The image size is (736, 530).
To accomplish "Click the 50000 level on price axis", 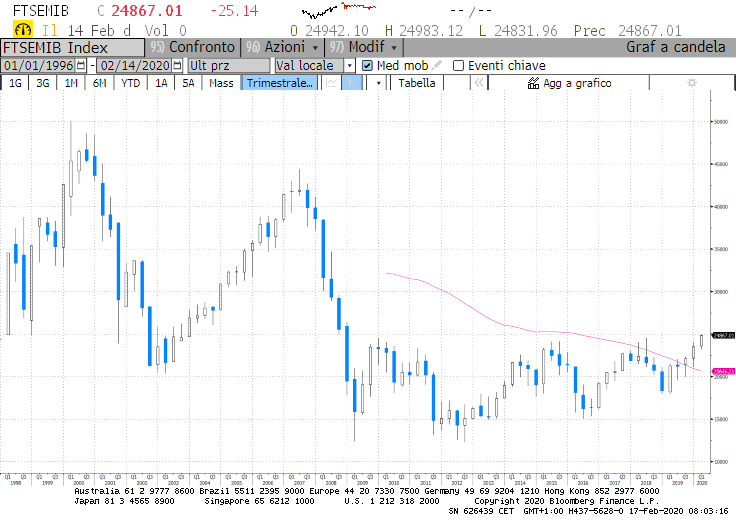I will click(x=721, y=122).
